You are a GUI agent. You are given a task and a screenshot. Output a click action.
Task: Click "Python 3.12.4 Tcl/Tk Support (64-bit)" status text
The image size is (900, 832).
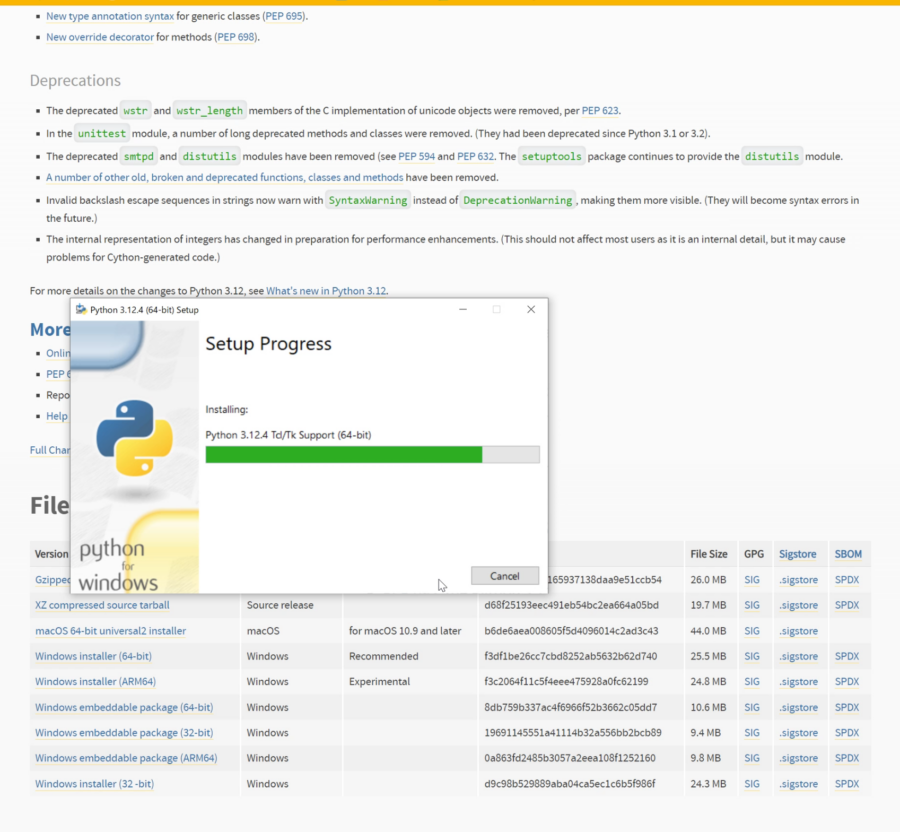(288, 435)
